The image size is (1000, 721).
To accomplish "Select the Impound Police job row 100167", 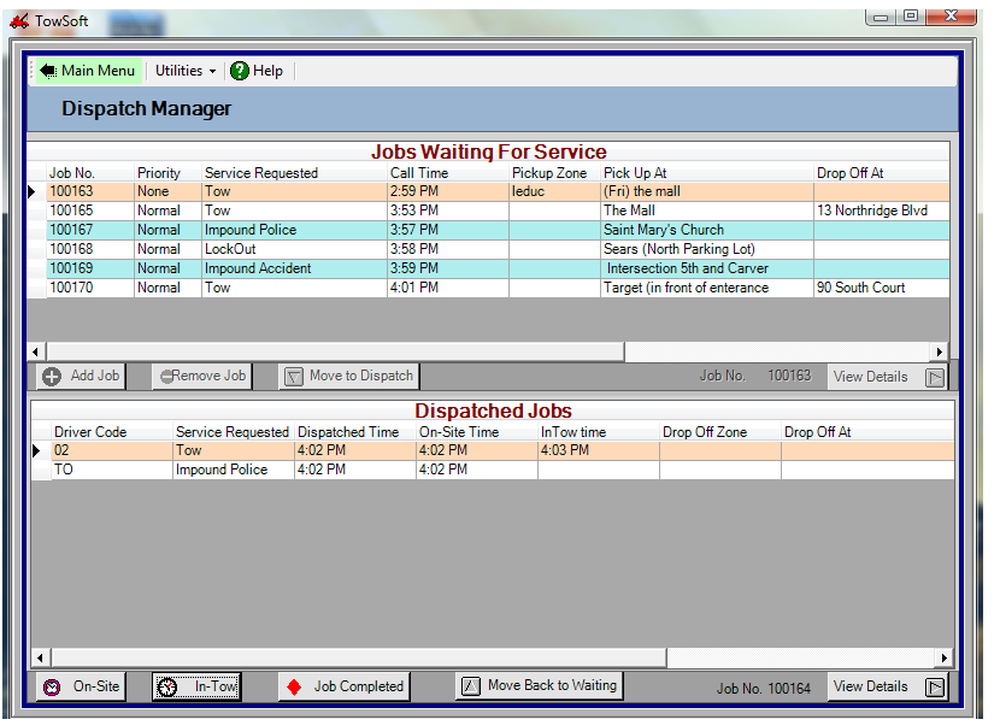I will click(x=300, y=229).
